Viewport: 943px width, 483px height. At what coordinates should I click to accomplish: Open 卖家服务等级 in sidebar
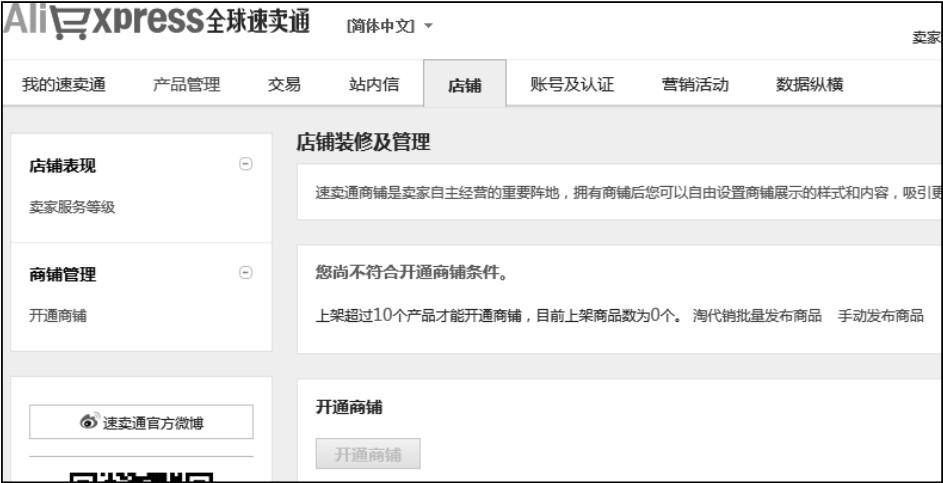pyautogui.click(x=72, y=208)
